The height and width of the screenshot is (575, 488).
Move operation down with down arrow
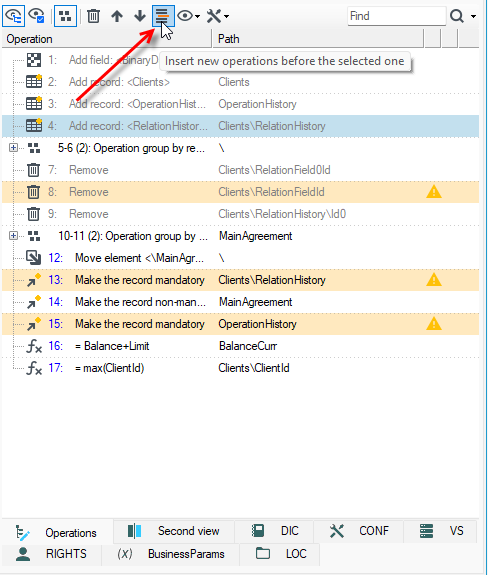[140, 16]
